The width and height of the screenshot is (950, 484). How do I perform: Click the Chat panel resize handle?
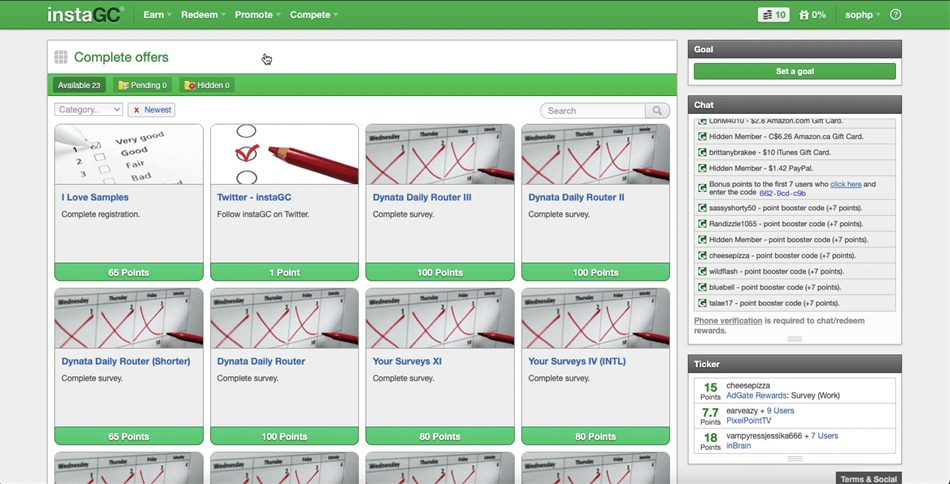coord(794,339)
